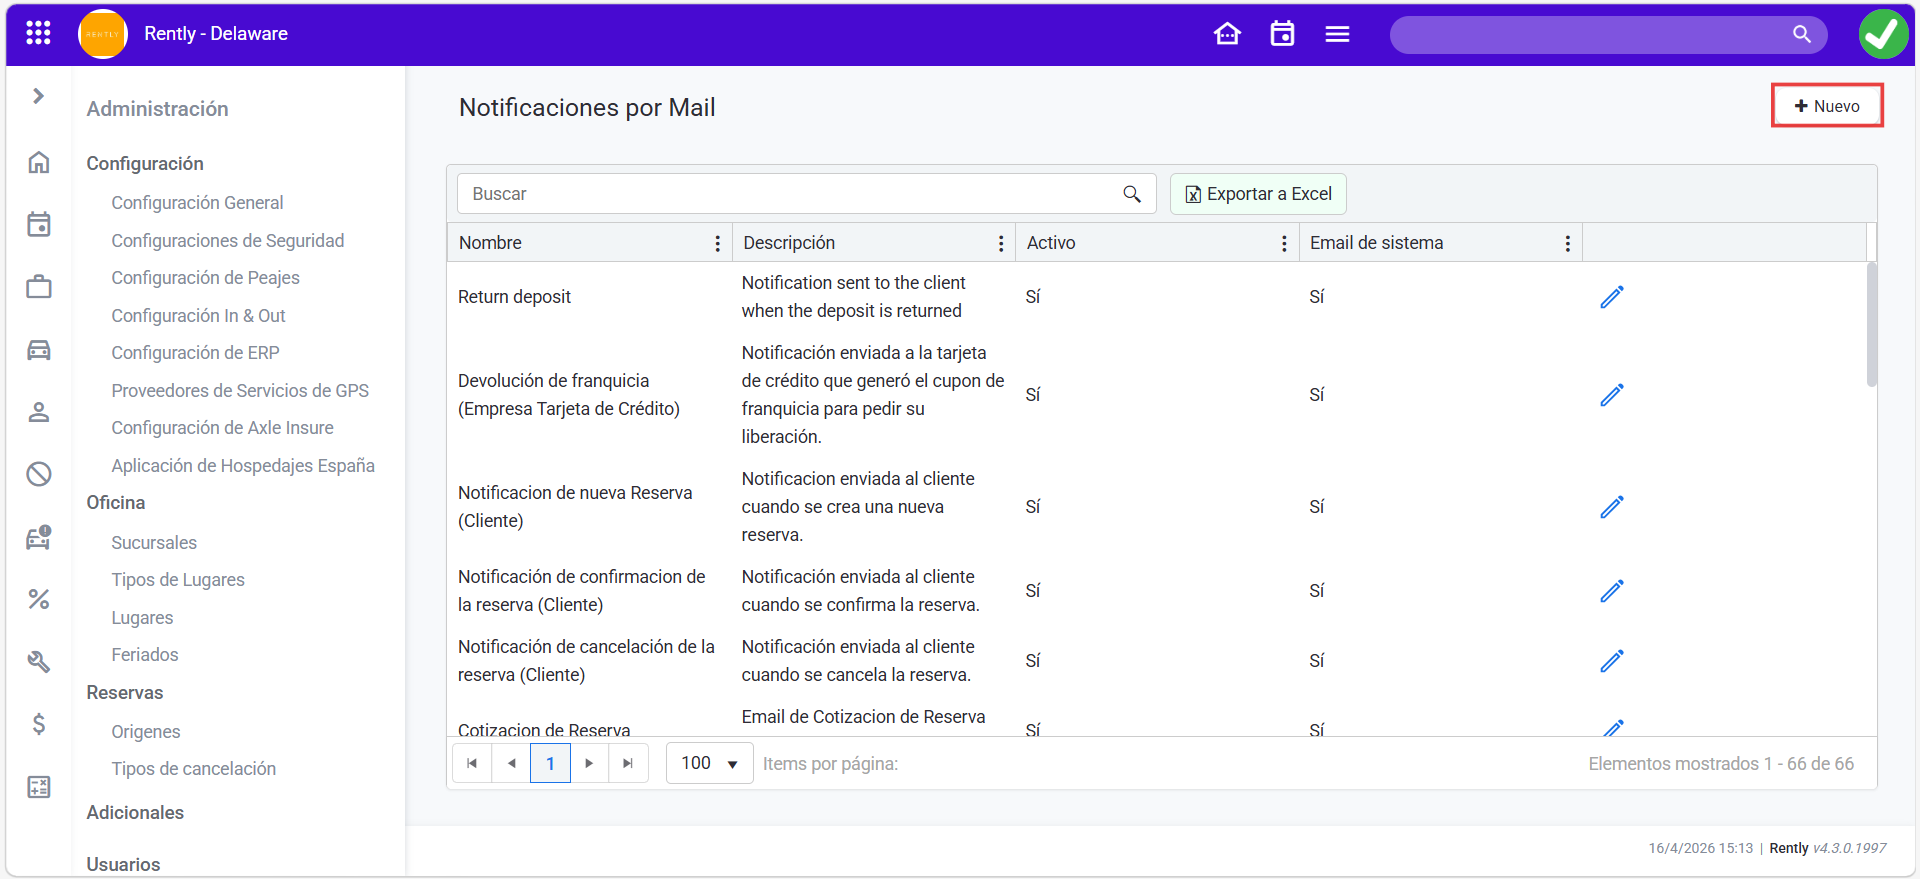
Task: Open the items per page dropdown
Action: [x=709, y=764]
